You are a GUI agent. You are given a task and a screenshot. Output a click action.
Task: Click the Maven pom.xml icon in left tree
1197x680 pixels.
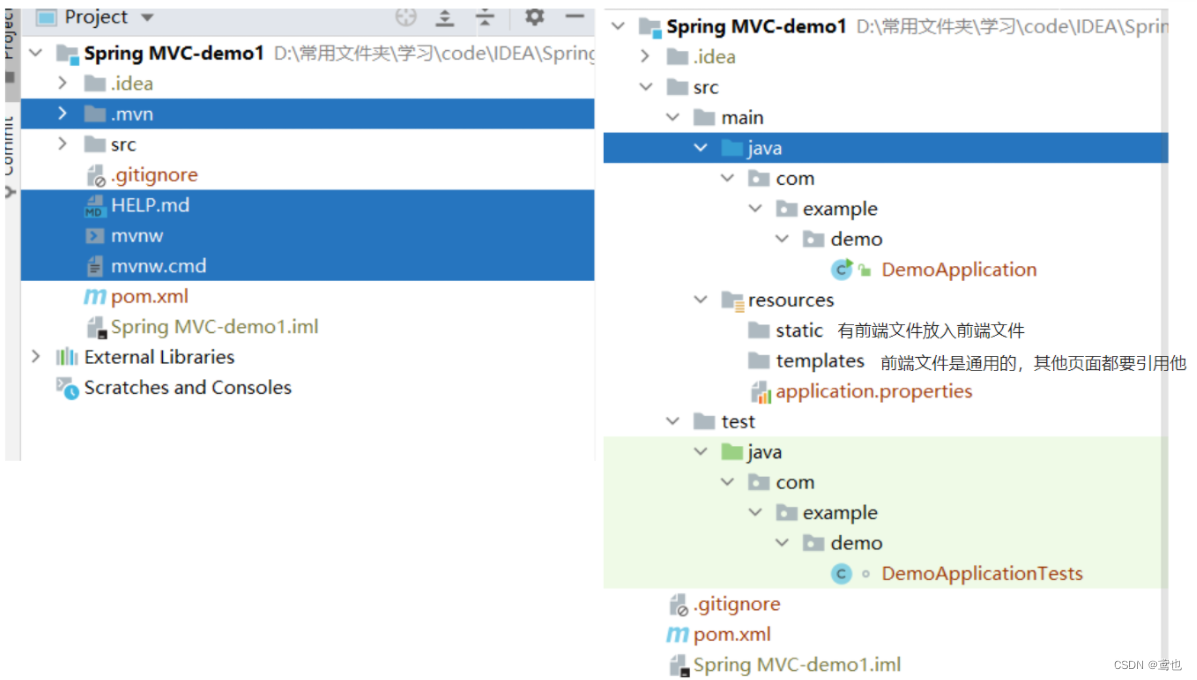click(95, 296)
